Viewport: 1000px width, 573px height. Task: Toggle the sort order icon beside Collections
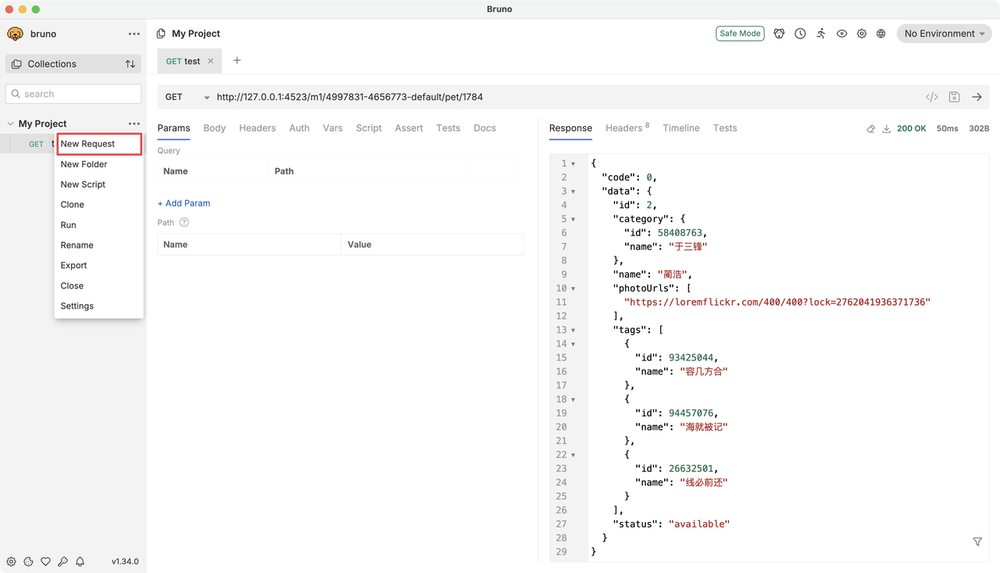pos(130,64)
